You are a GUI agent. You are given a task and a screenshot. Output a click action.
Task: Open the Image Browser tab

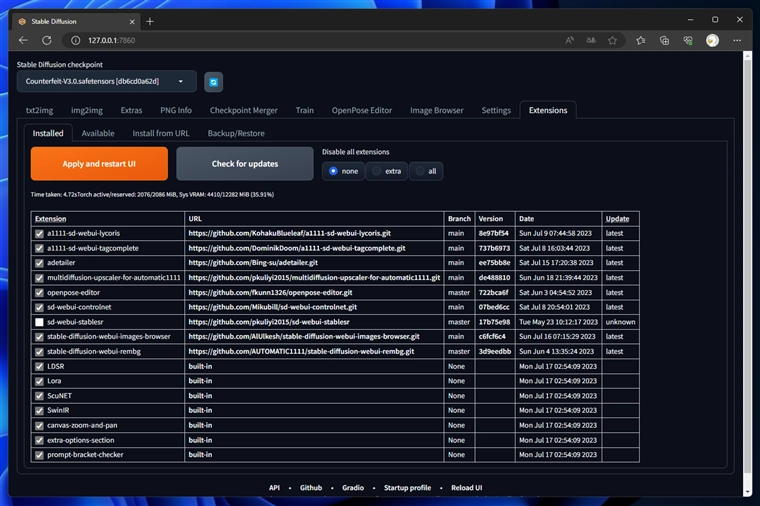(437, 111)
